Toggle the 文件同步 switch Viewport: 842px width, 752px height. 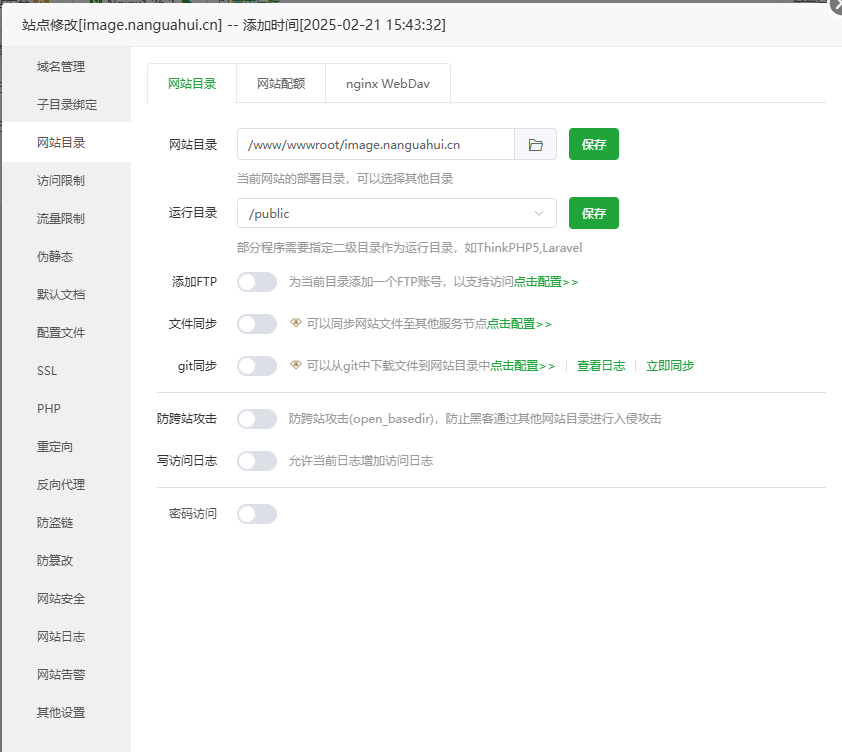pyautogui.click(x=257, y=324)
